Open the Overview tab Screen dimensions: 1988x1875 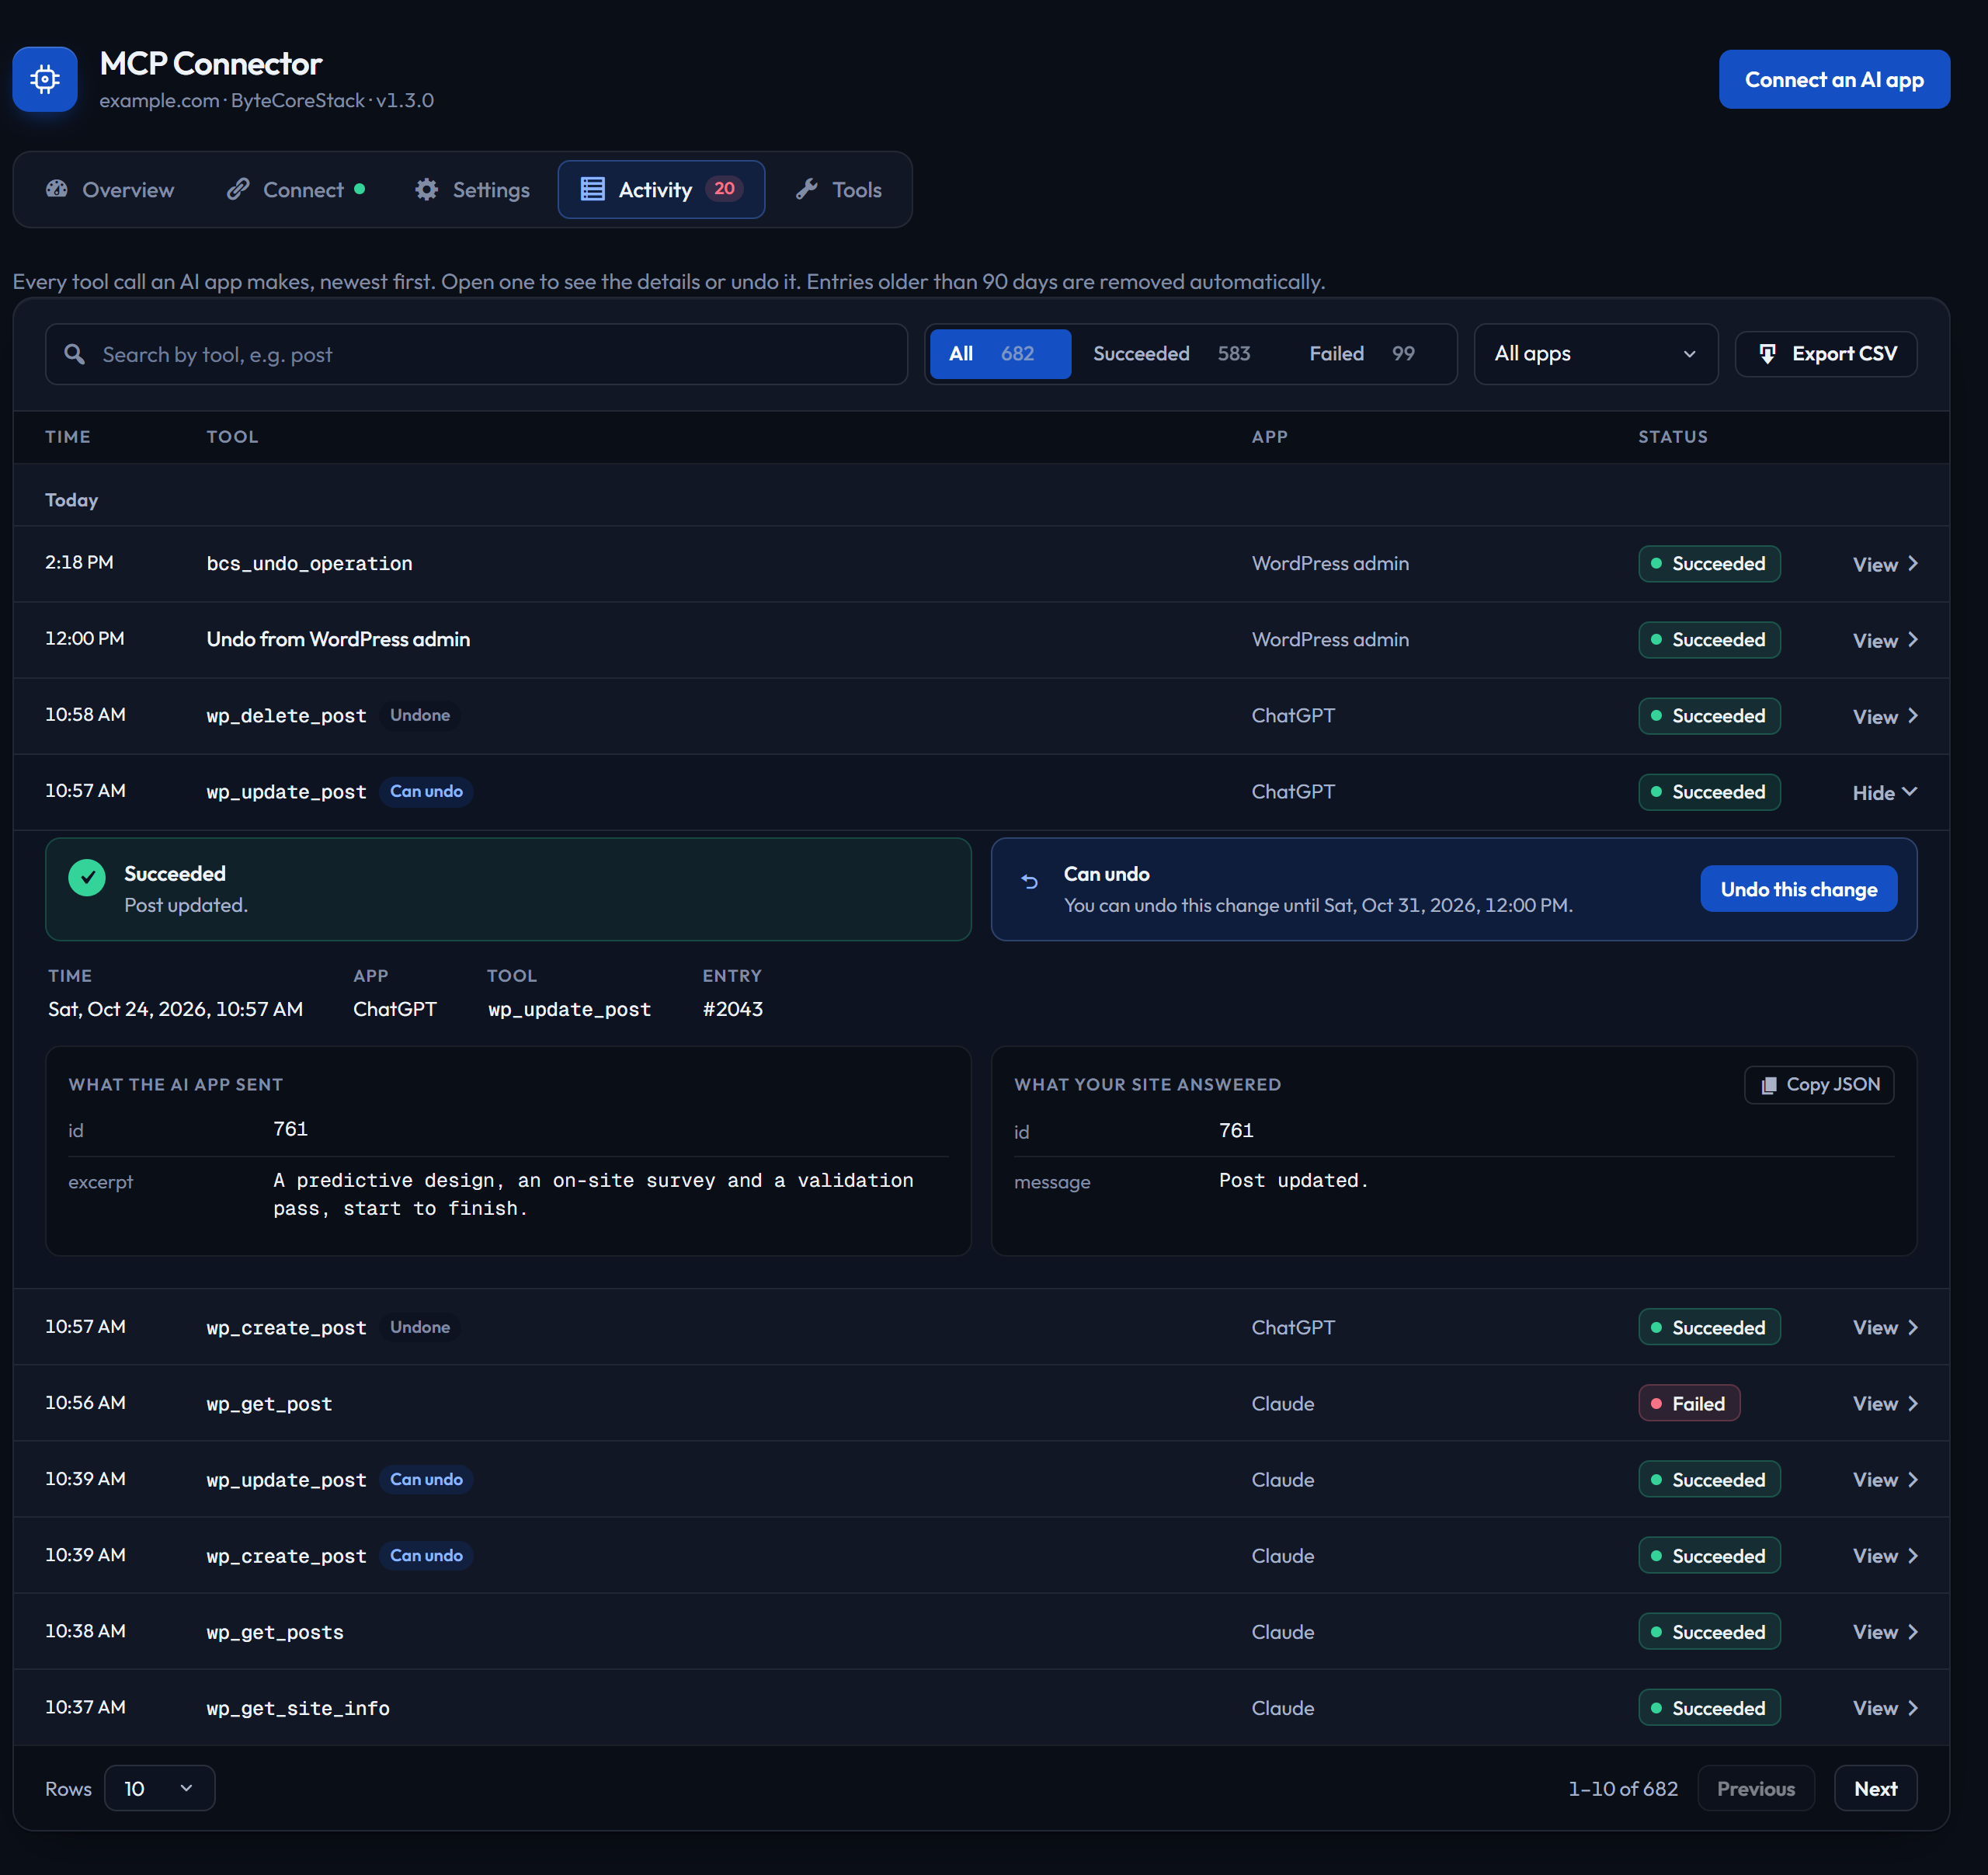110,190
